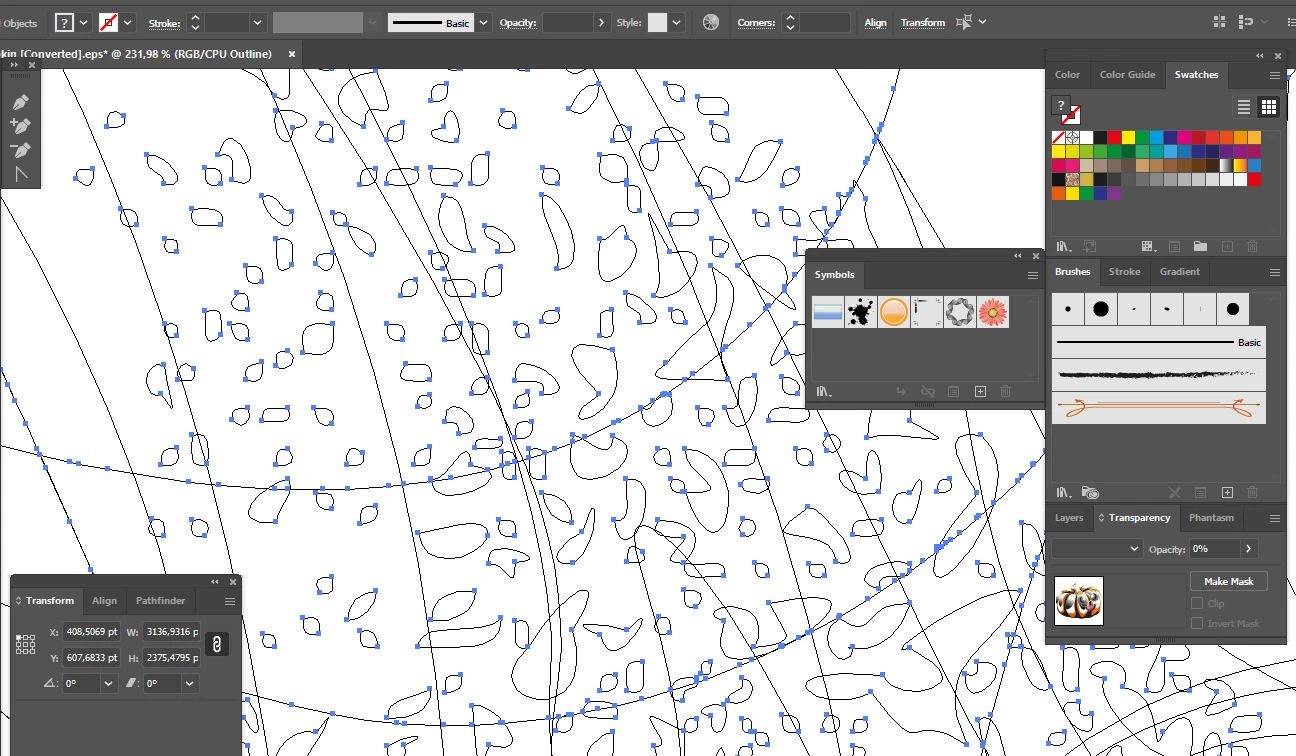Open the Symbols panel hamburger menu
This screenshot has width=1296, height=756.
[x=1033, y=275]
